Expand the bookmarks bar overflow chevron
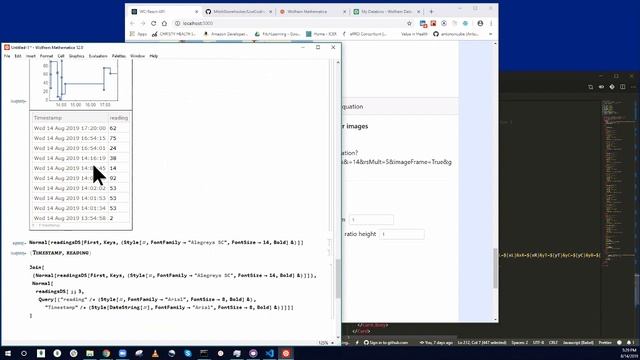 click(x=491, y=34)
